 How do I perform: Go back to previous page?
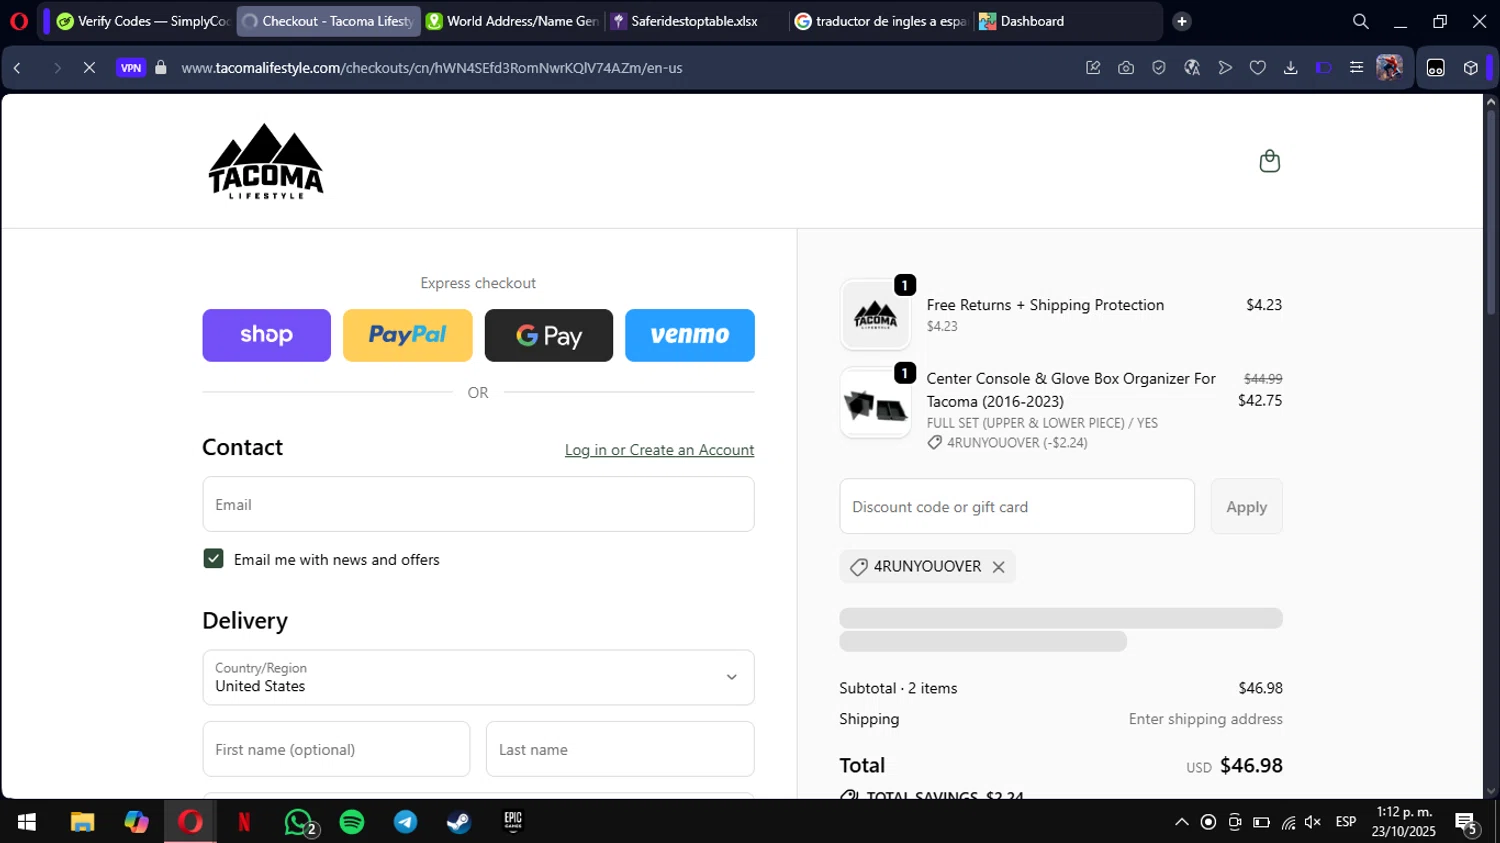click(x=18, y=68)
